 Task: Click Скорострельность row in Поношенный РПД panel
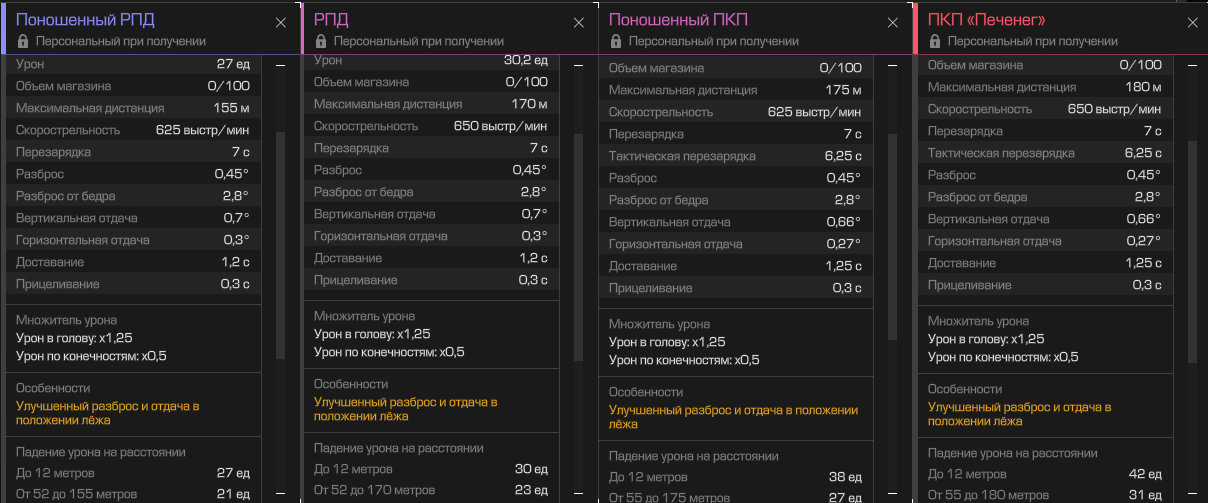tap(133, 130)
